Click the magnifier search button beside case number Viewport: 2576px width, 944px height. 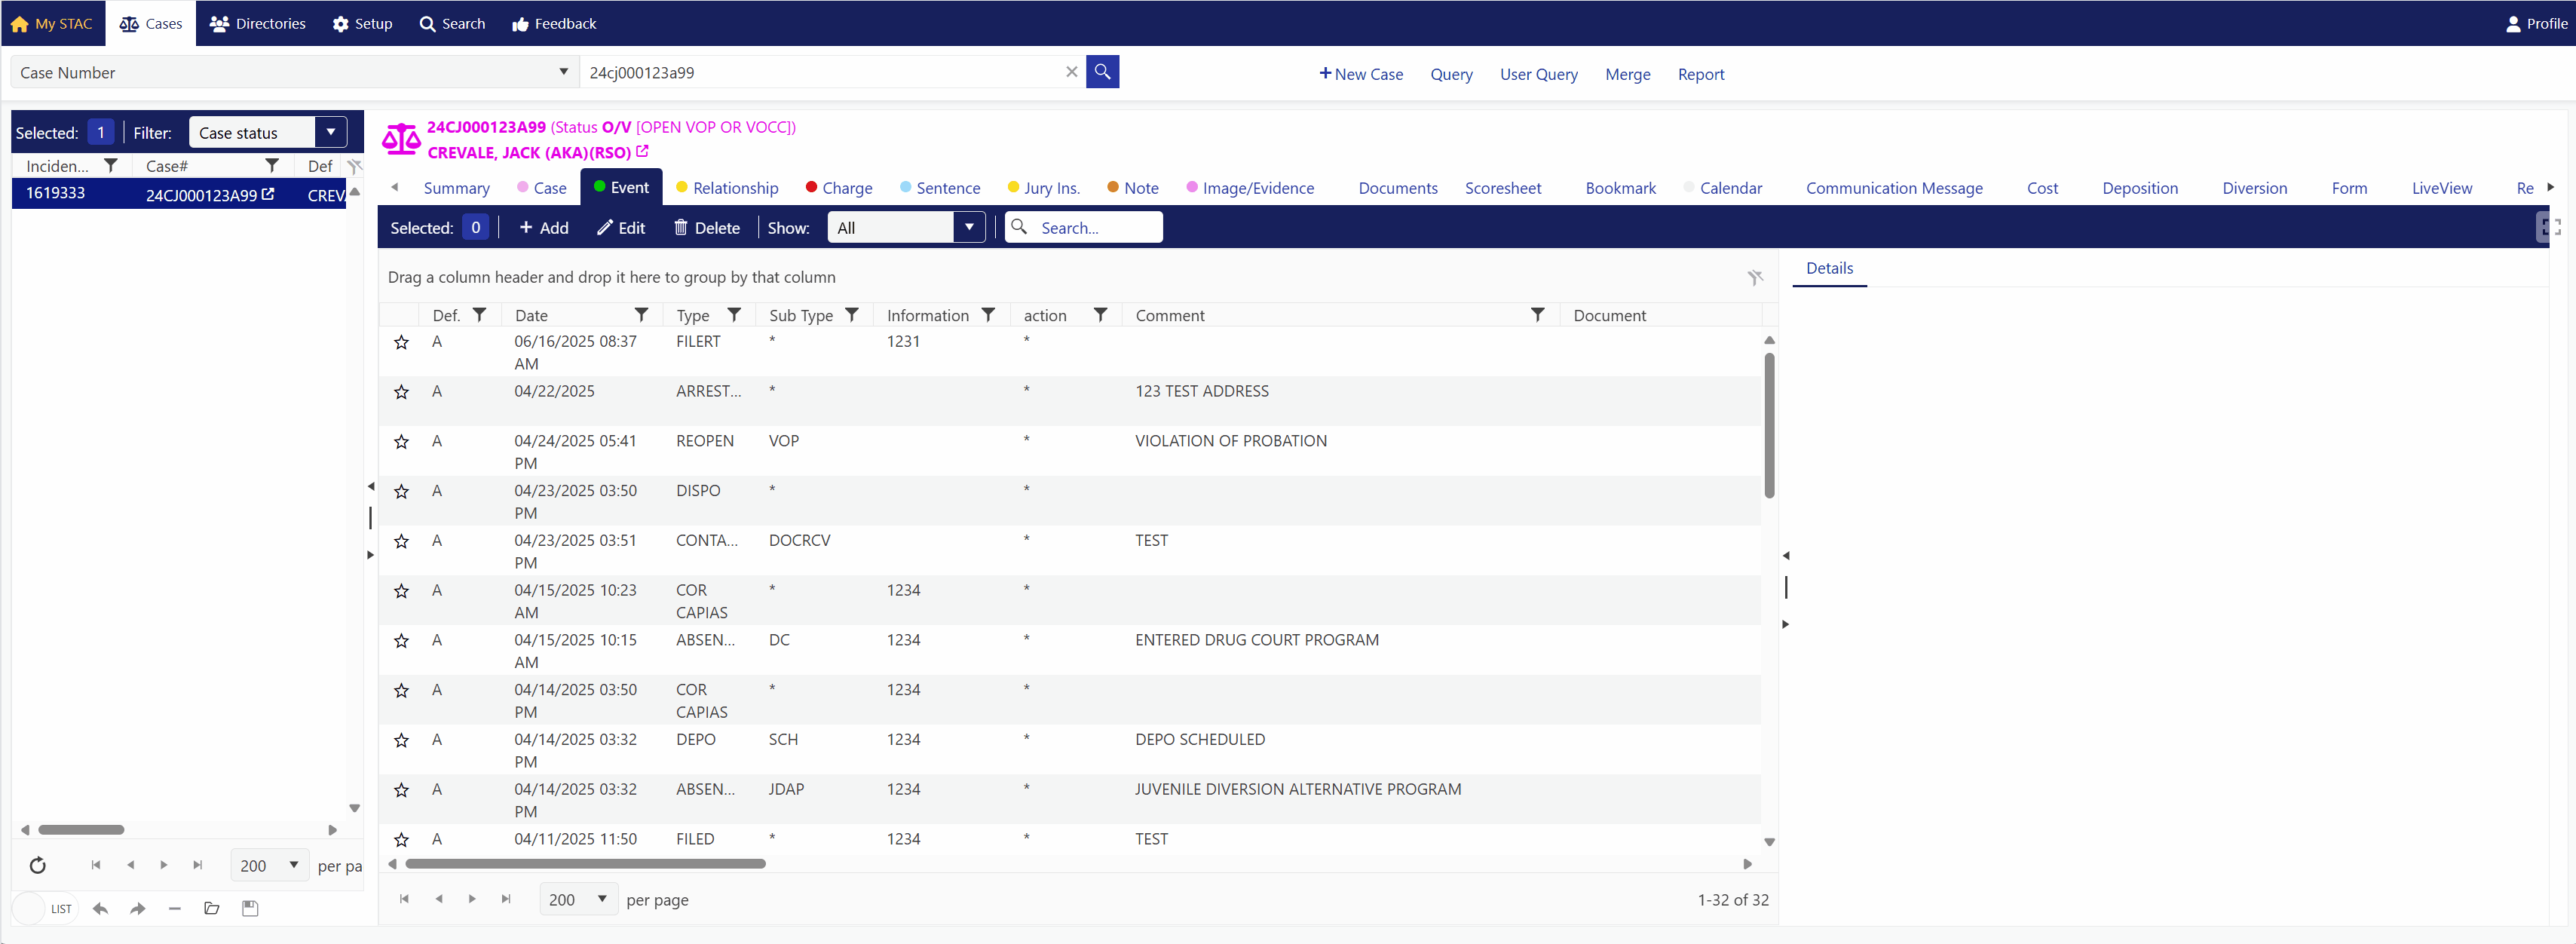[x=1102, y=72]
